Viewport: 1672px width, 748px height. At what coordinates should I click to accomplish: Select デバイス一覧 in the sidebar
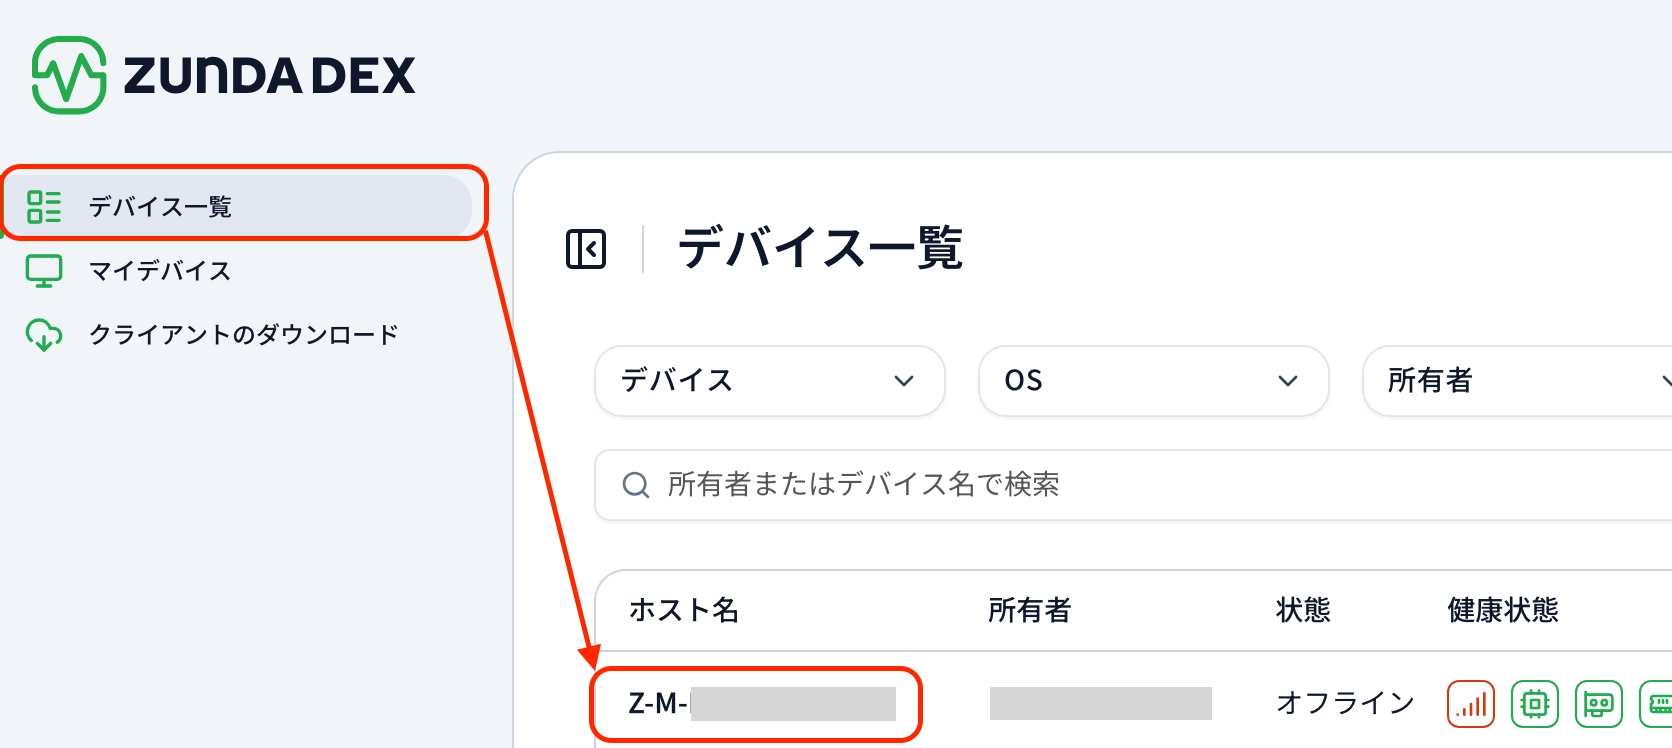[160, 207]
